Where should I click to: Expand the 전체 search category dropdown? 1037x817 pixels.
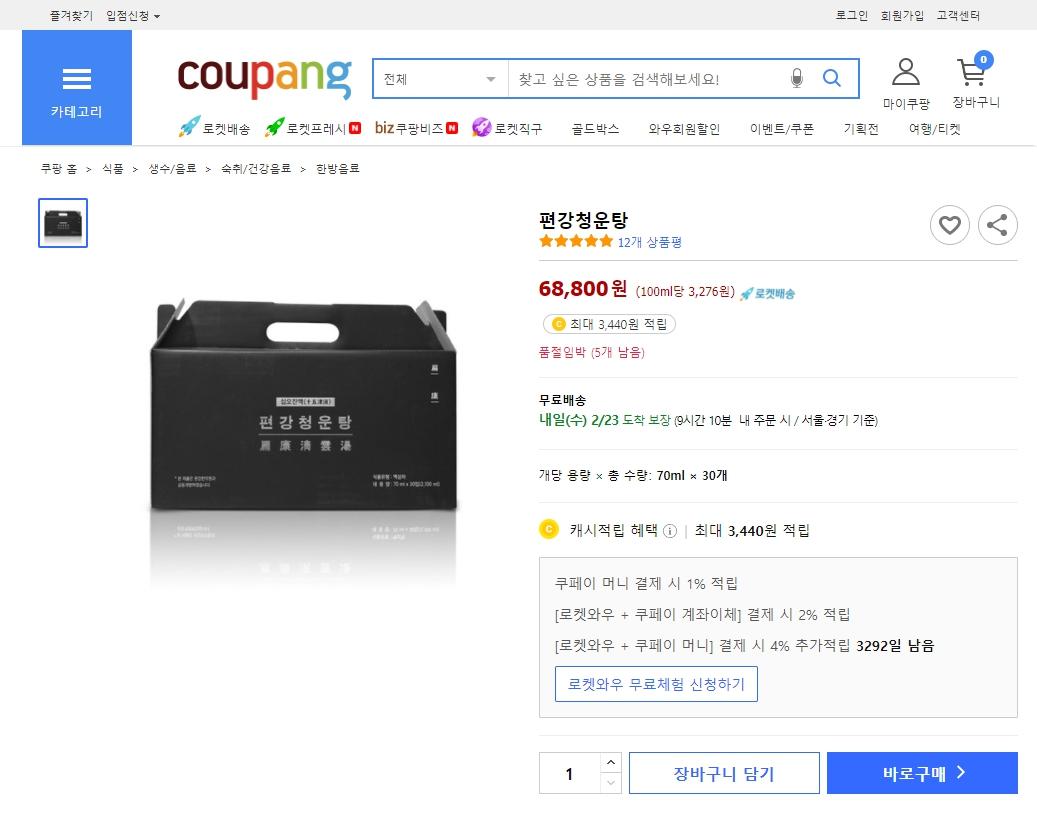pos(440,79)
